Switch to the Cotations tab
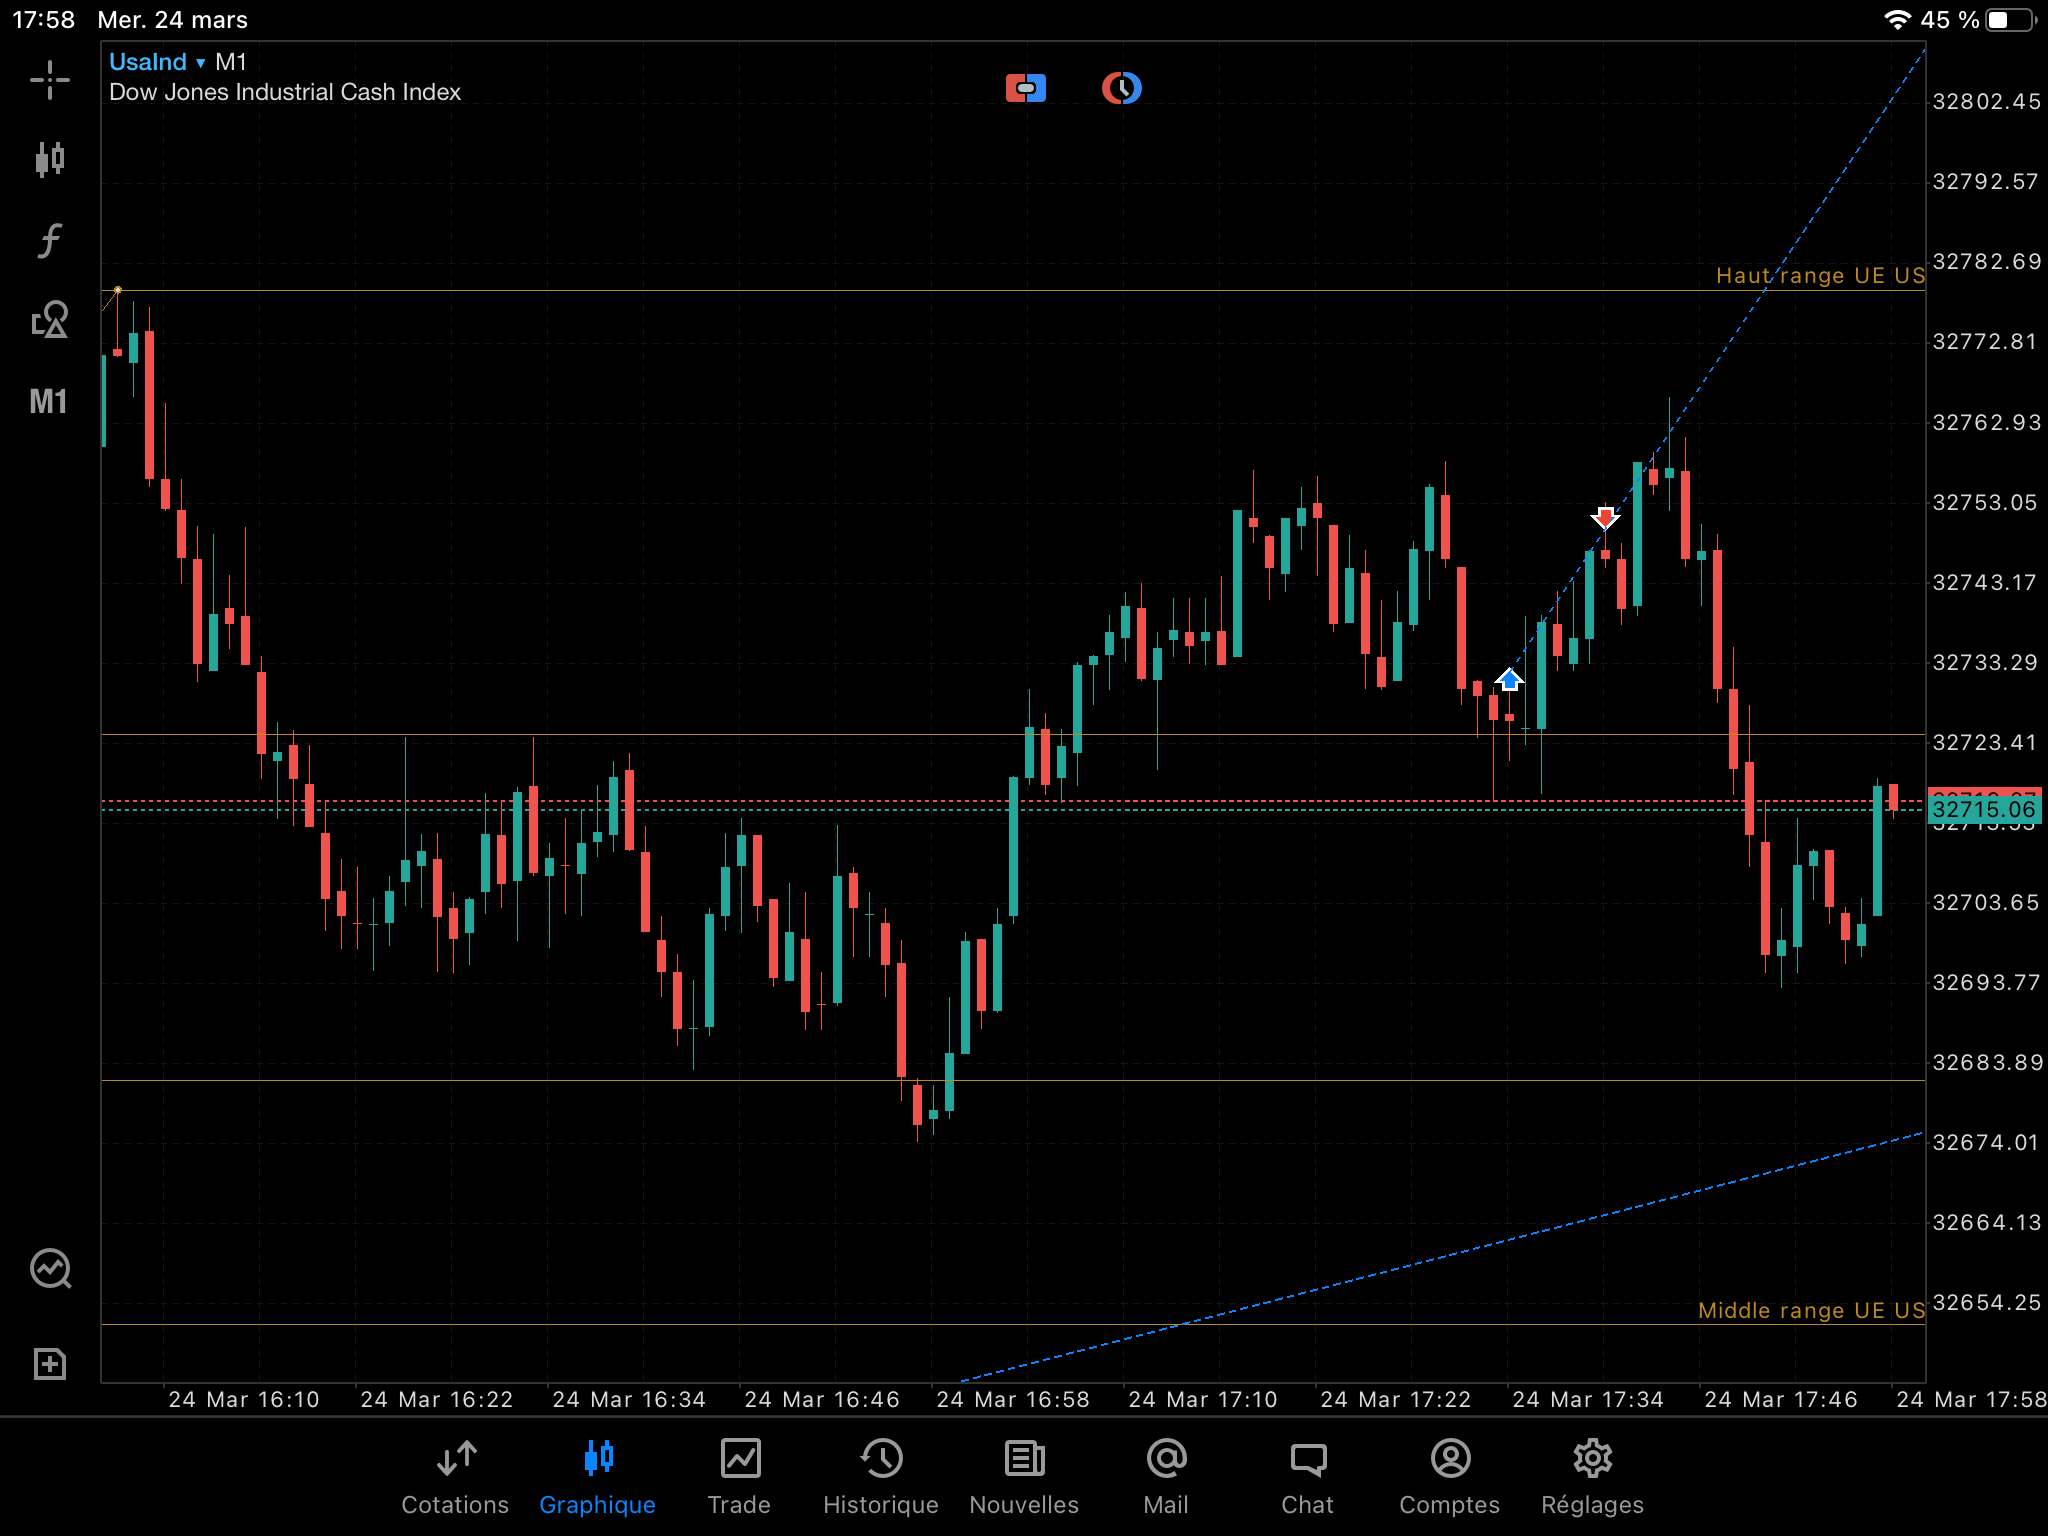Viewport: 2048px width, 1536px height. click(455, 1477)
